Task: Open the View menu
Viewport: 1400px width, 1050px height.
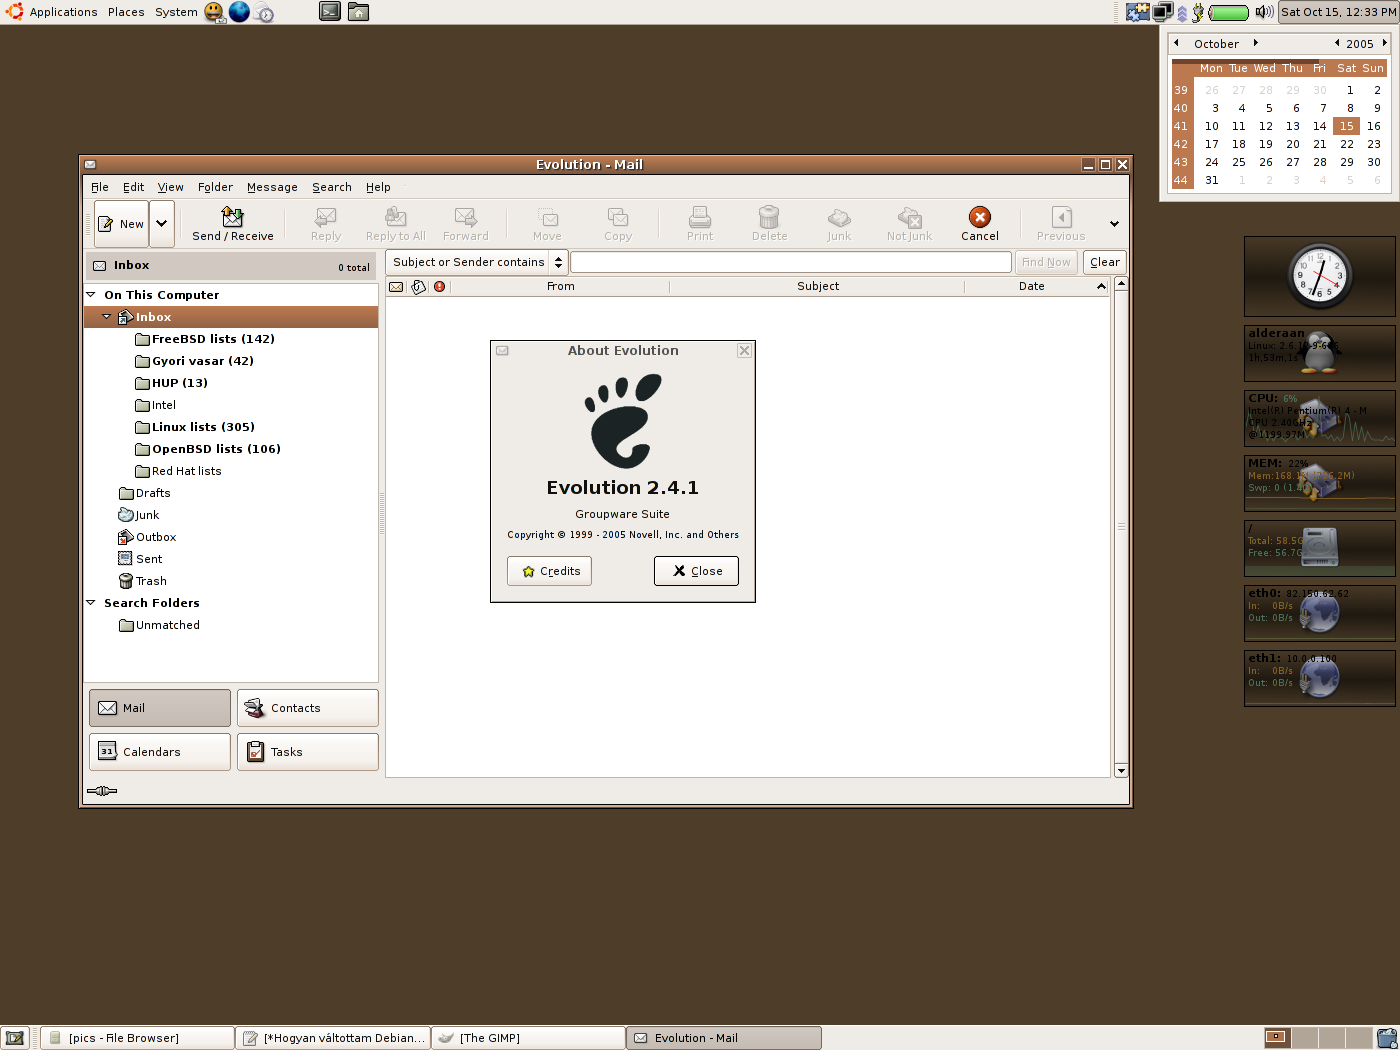Action: click(171, 187)
